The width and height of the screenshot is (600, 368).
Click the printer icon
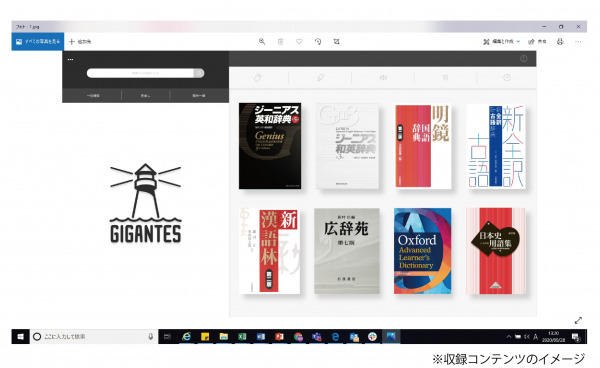tap(560, 41)
